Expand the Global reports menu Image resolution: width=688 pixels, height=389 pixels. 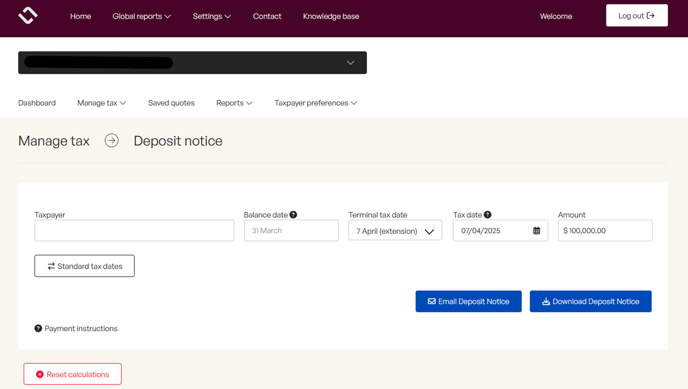tap(141, 16)
